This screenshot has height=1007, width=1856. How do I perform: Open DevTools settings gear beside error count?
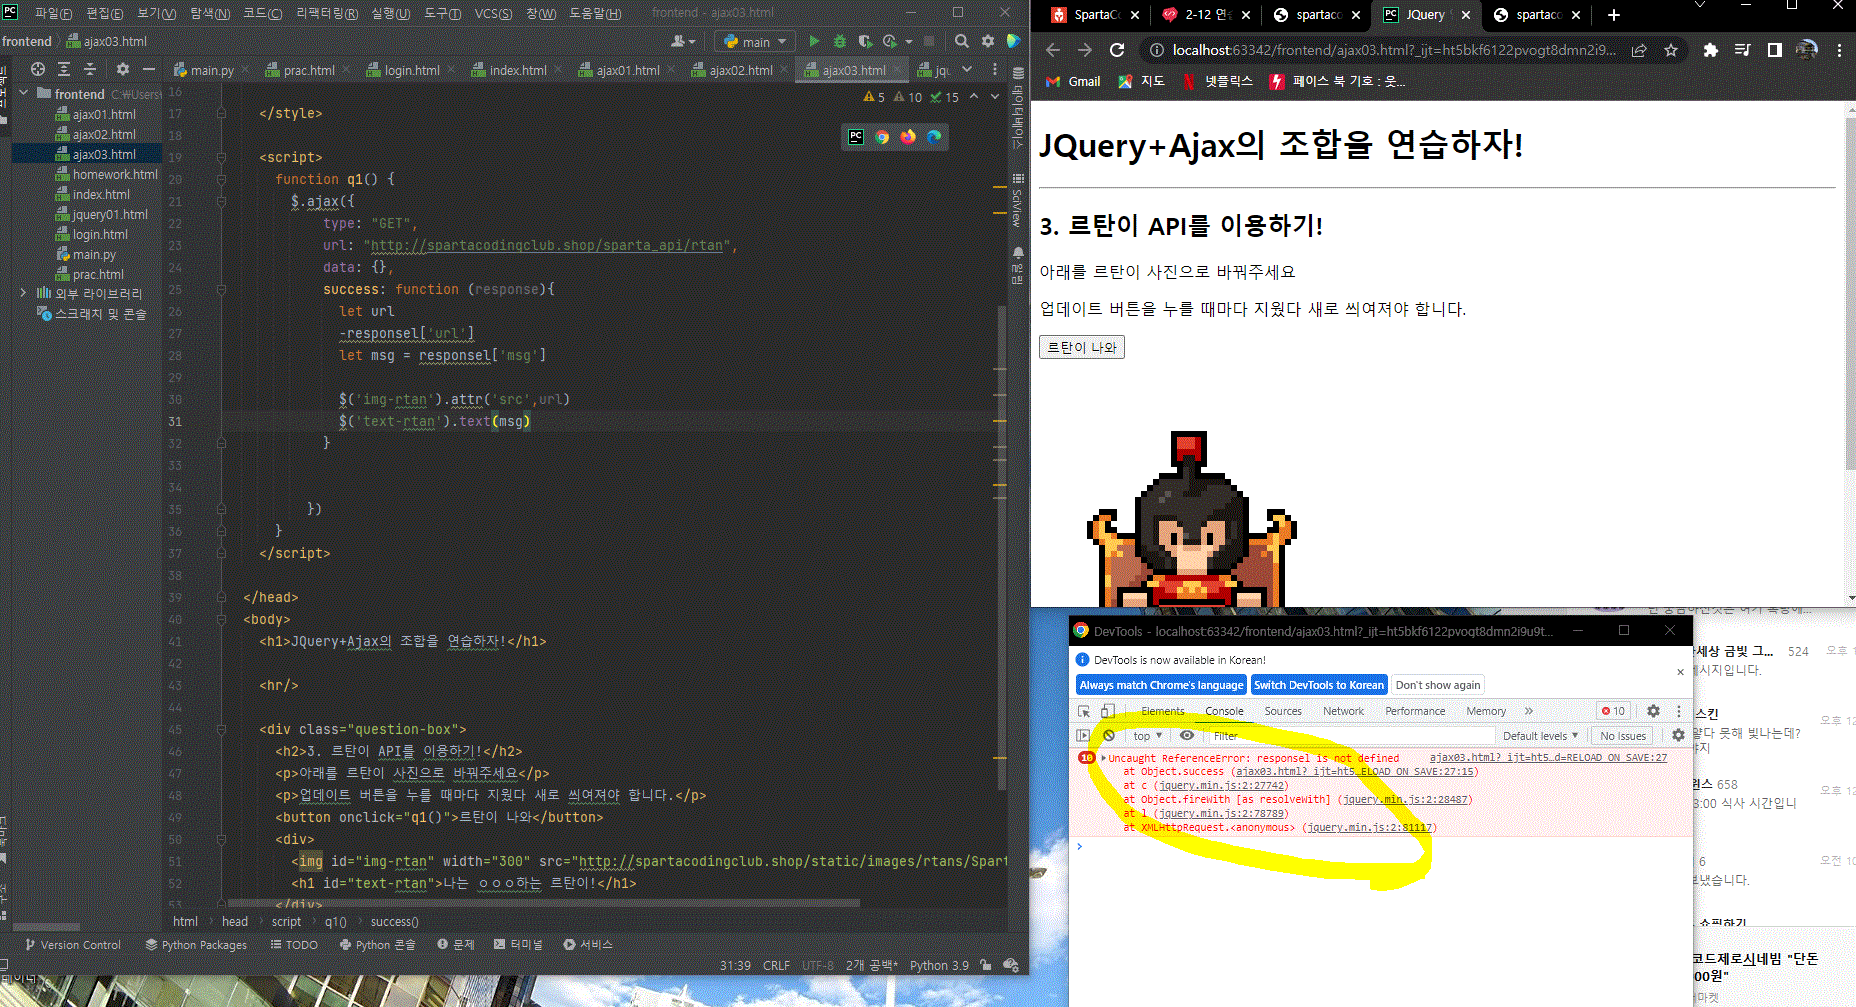(x=1653, y=711)
